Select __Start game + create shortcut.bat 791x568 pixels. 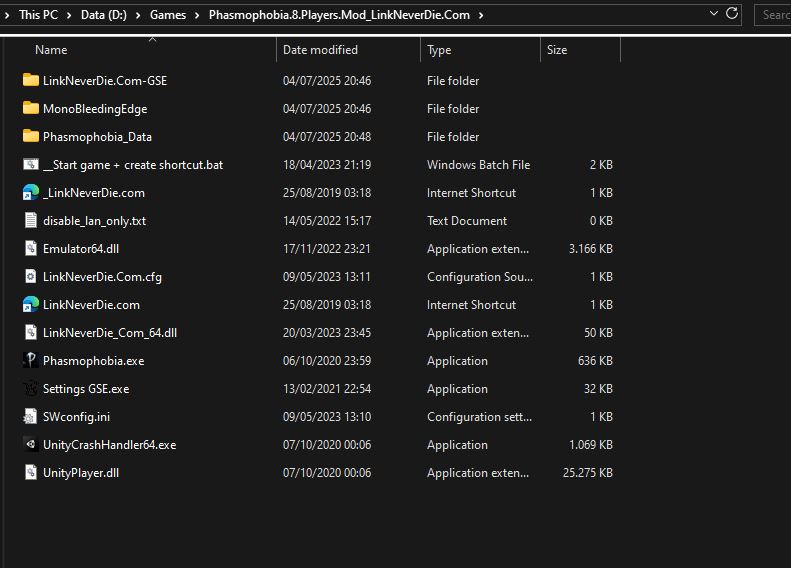pyautogui.click(x=133, y=165)
